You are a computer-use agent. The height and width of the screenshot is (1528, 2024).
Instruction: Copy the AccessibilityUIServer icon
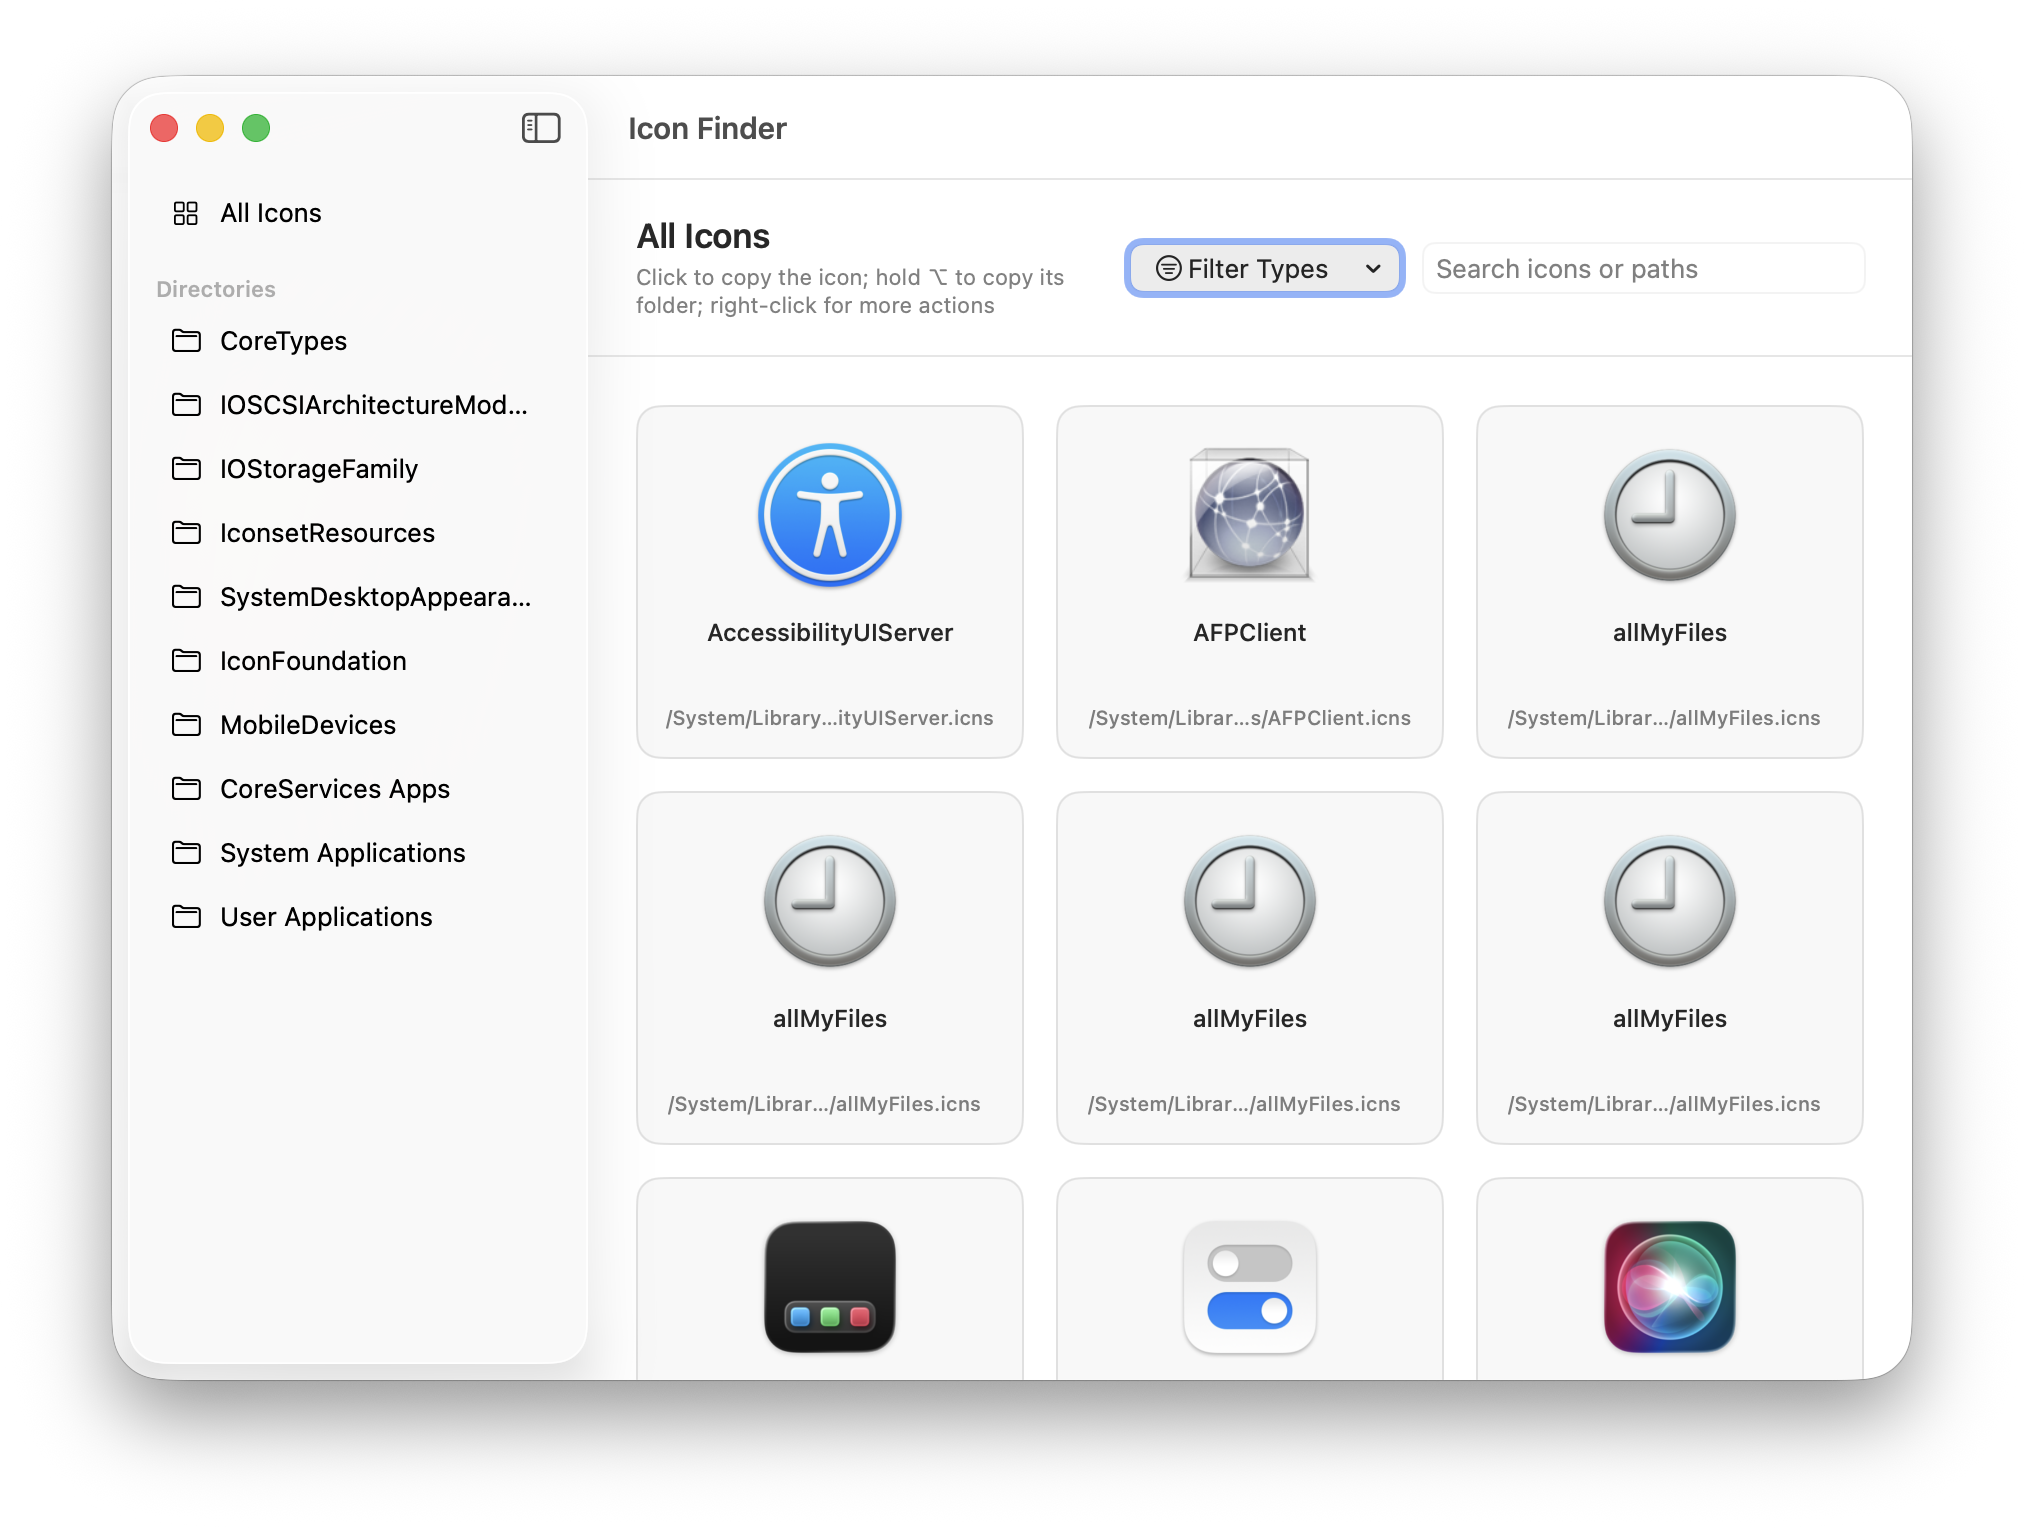[830, 515]
